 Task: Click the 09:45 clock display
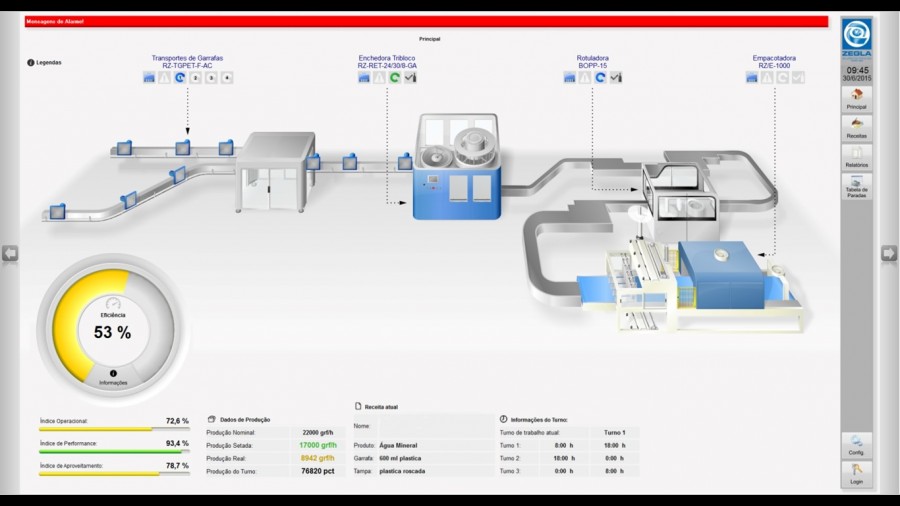click(857, 71)
